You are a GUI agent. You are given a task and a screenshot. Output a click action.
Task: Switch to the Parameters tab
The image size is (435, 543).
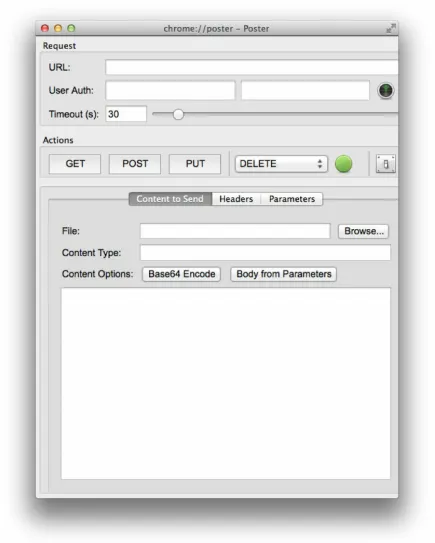[292, 199]
